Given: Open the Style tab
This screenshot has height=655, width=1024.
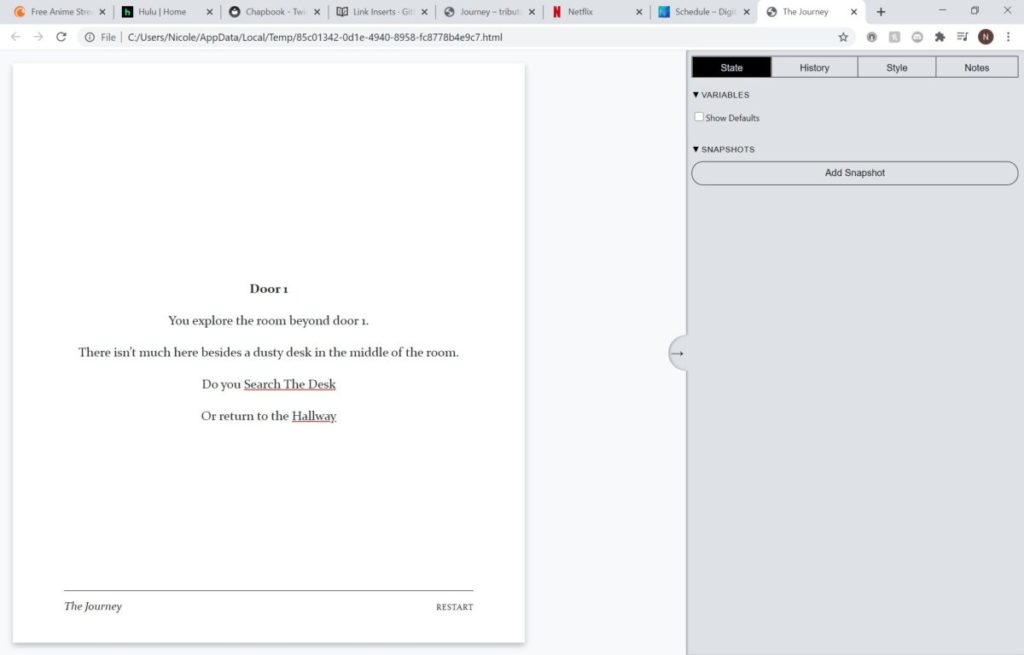Looking at the screenshot, I should point(896,67).
